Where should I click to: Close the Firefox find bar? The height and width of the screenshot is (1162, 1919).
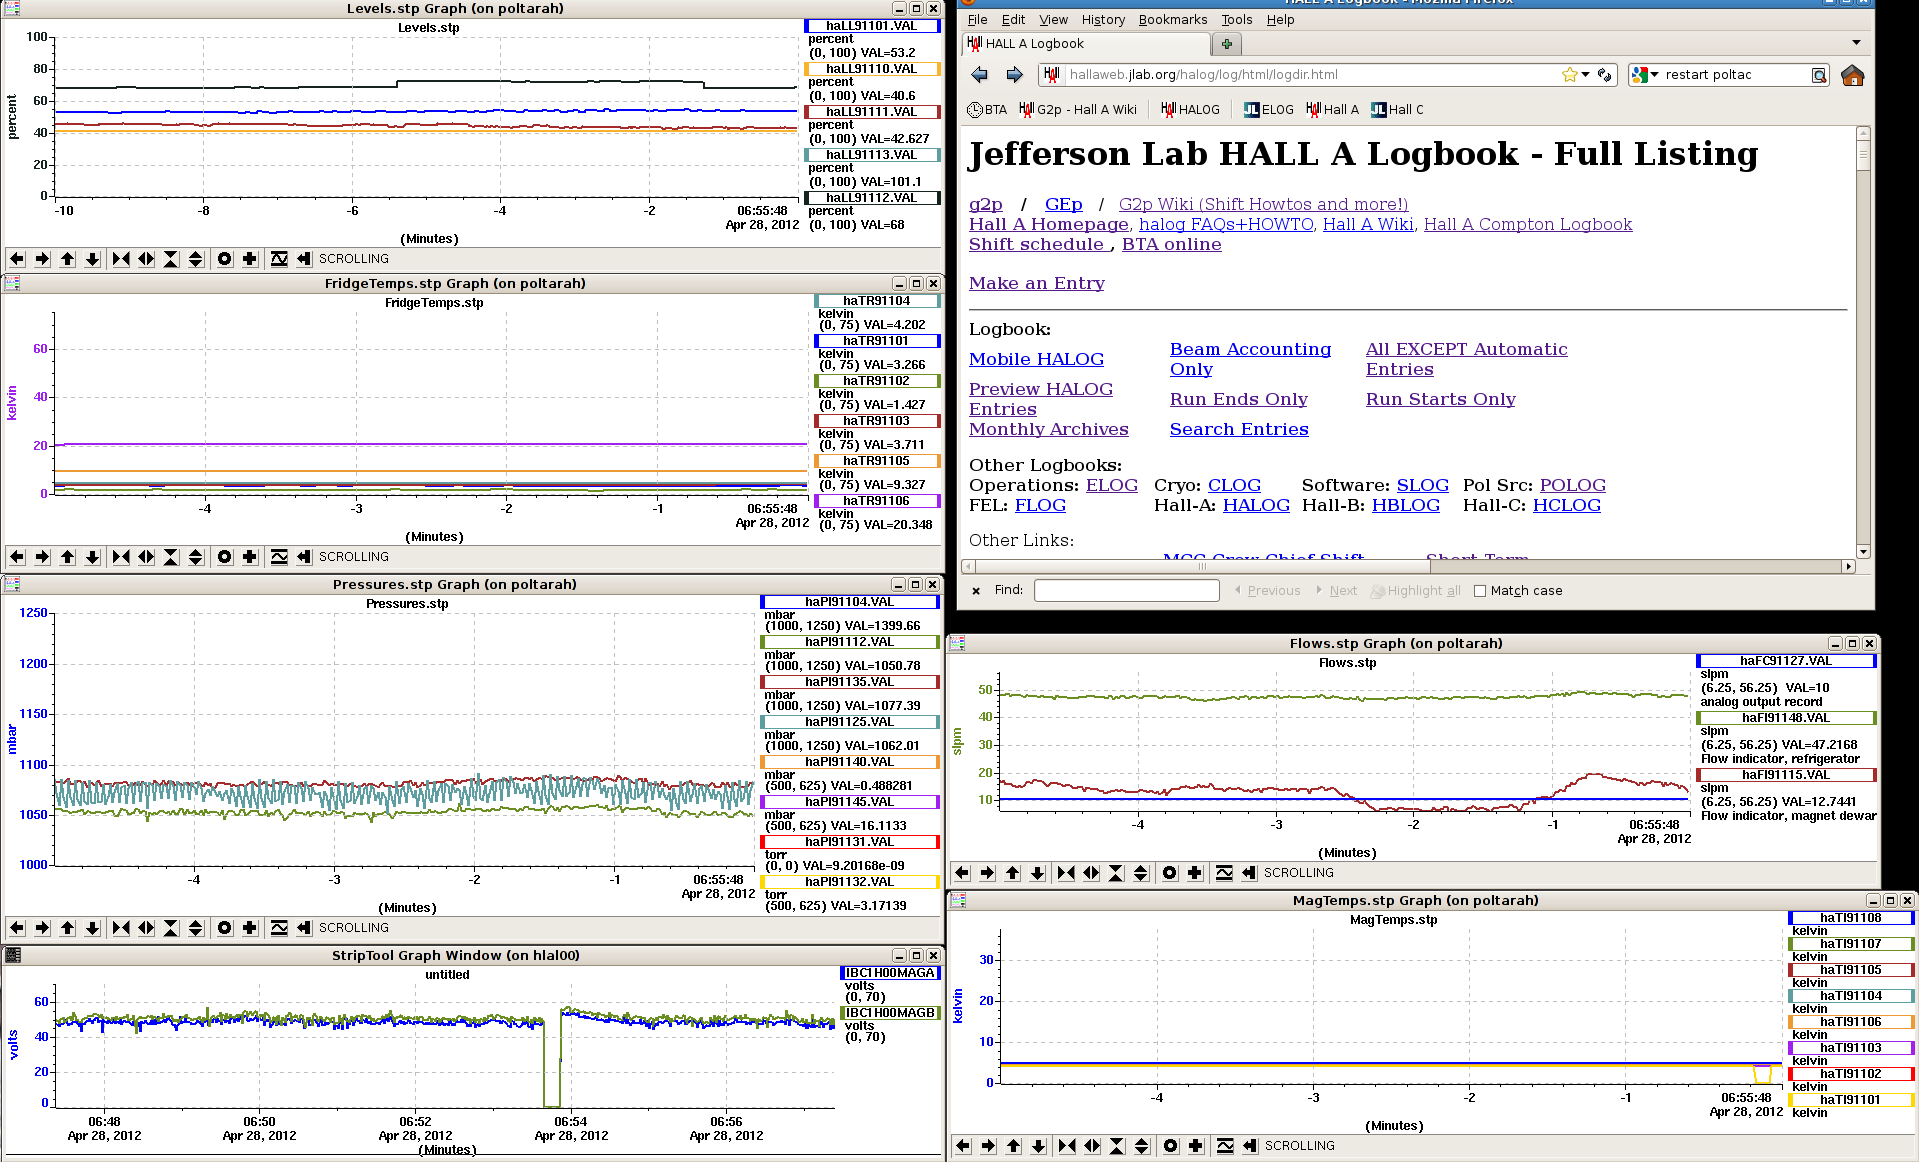(x=976, y=591)
